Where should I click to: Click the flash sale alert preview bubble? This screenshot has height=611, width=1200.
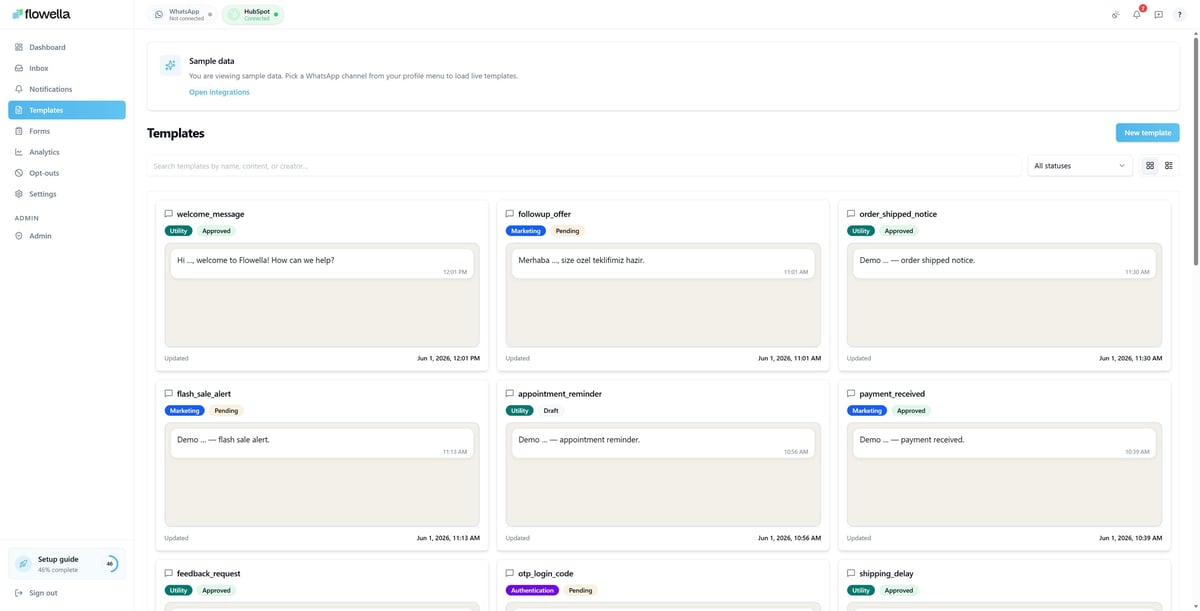pyautogui.click(x=322, y=444)
